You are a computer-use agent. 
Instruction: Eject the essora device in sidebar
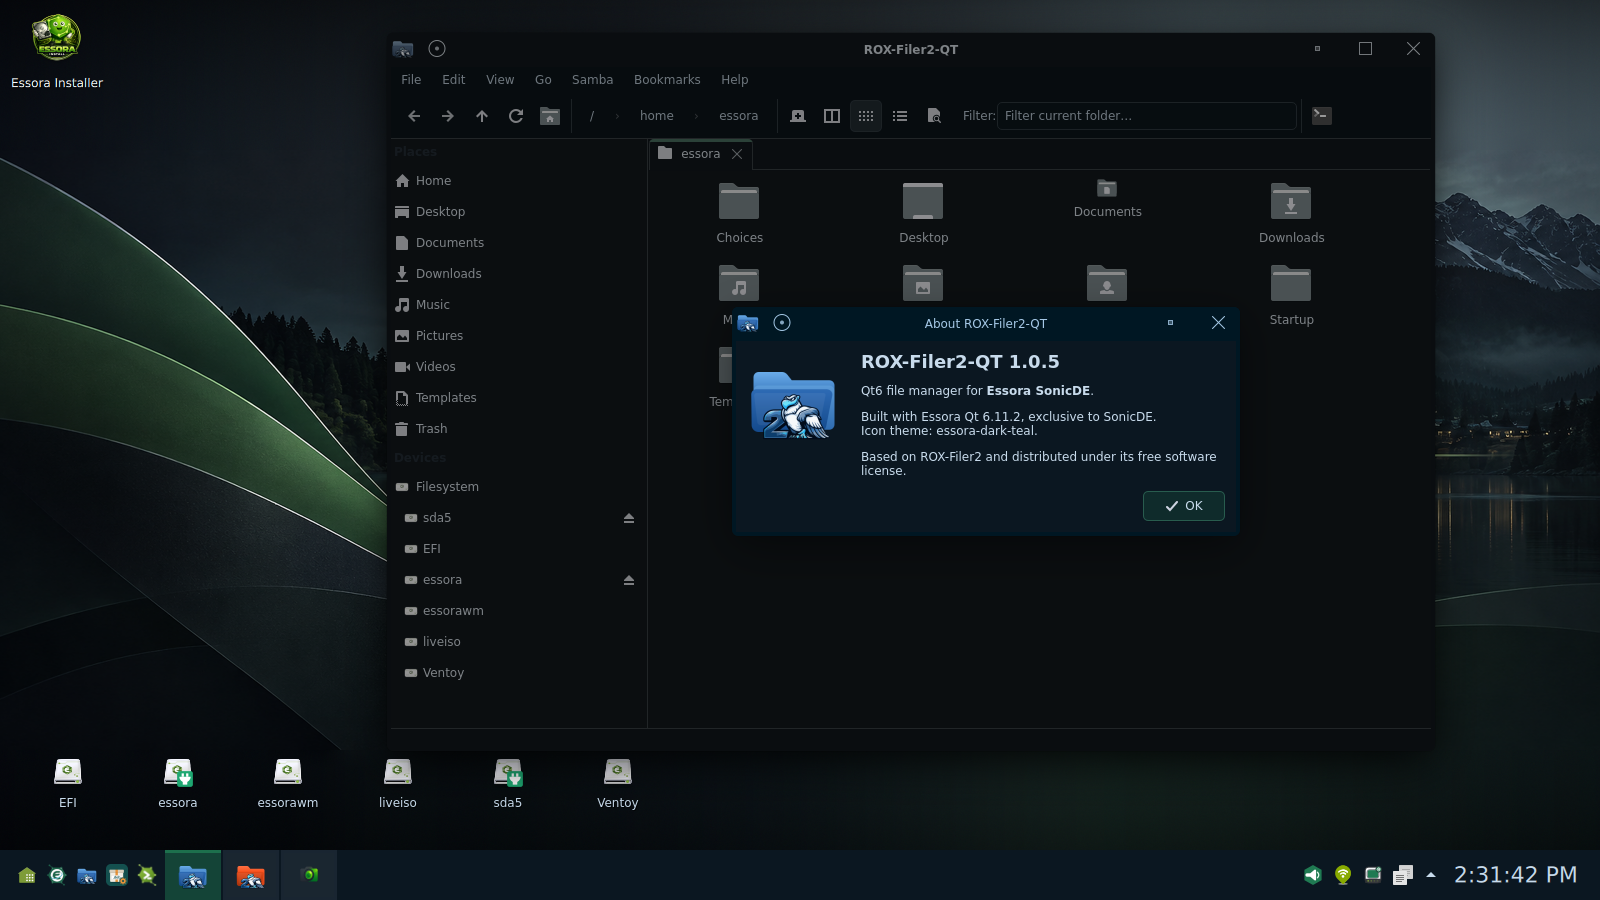(629, 580)
